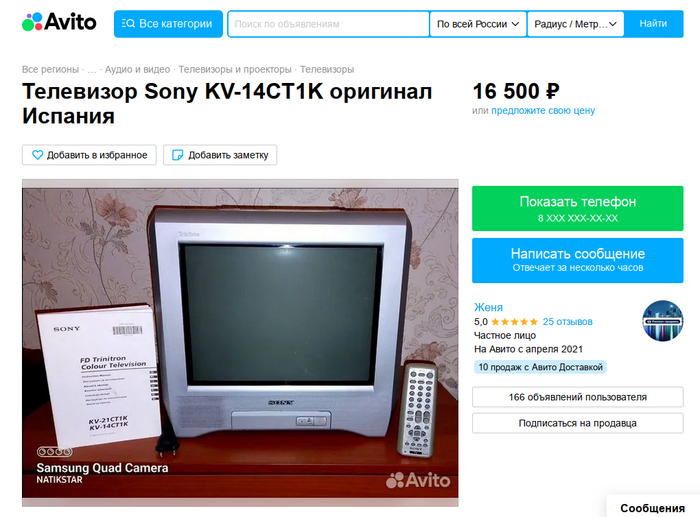This screenshot has width=700, height=517.
Task: Expand the Радиус / Метро dropdown
Action: pos(575,24)
